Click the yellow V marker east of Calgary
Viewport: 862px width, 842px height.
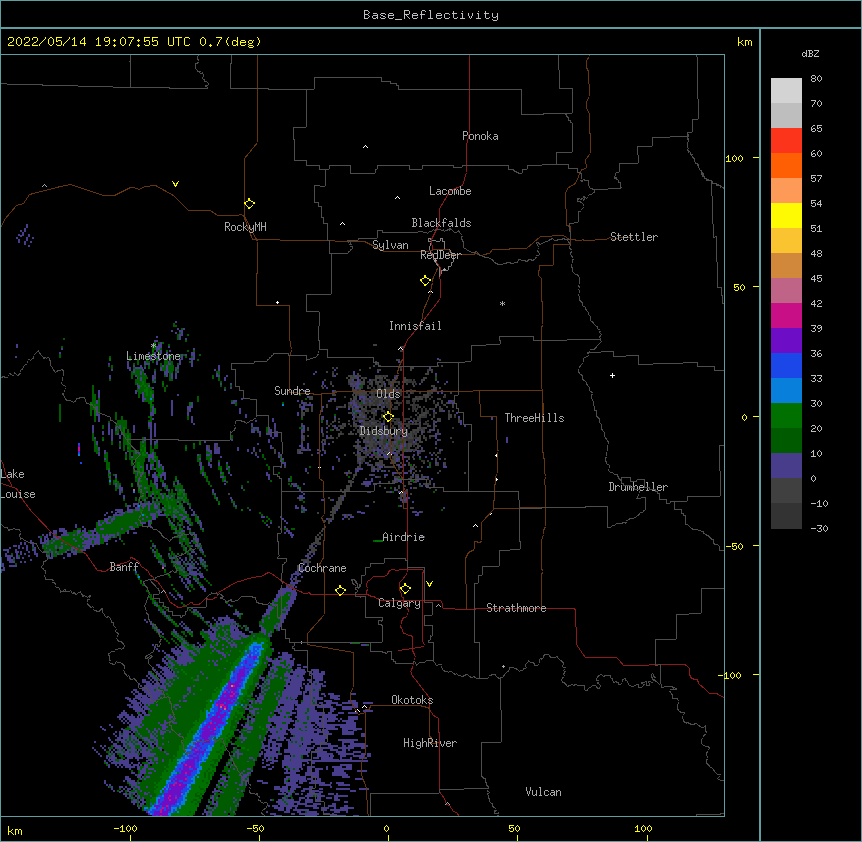(x=429, y=584)
